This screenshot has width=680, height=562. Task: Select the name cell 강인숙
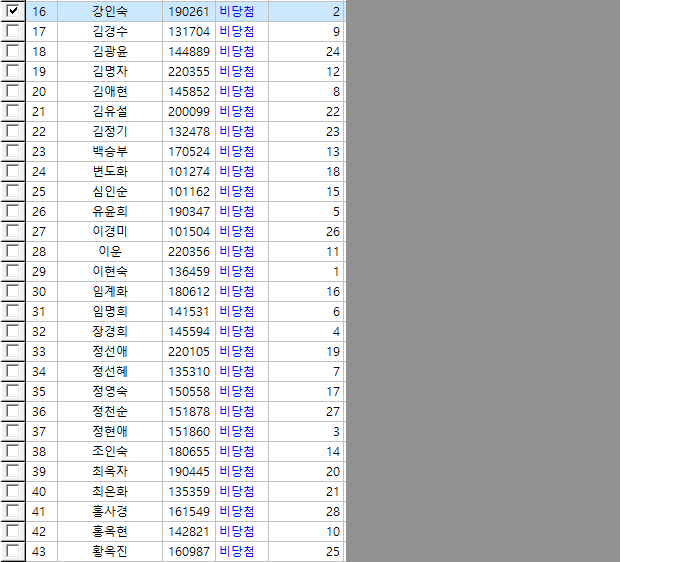point(110,11)
